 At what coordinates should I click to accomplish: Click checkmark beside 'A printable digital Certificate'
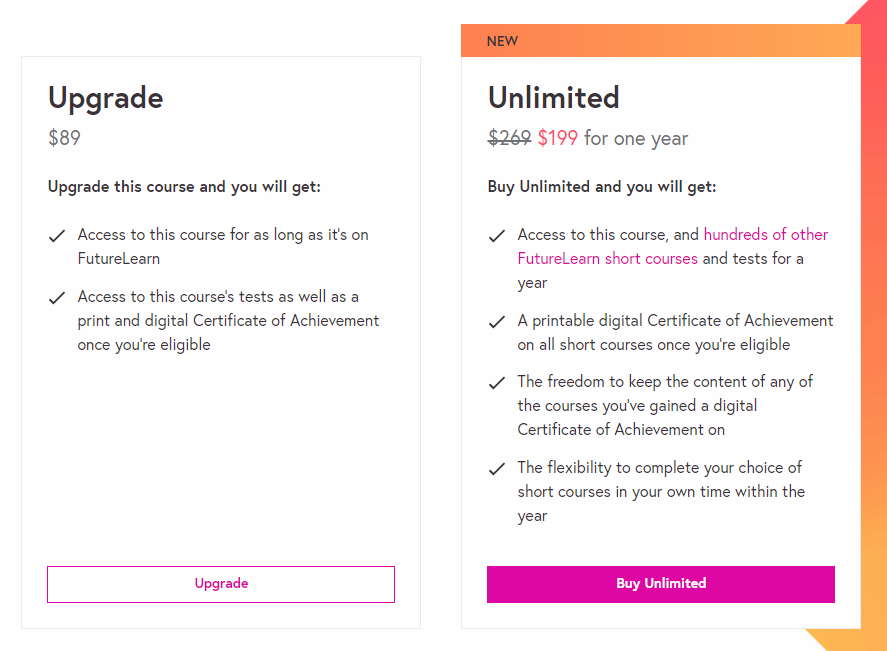coord(496,322)
